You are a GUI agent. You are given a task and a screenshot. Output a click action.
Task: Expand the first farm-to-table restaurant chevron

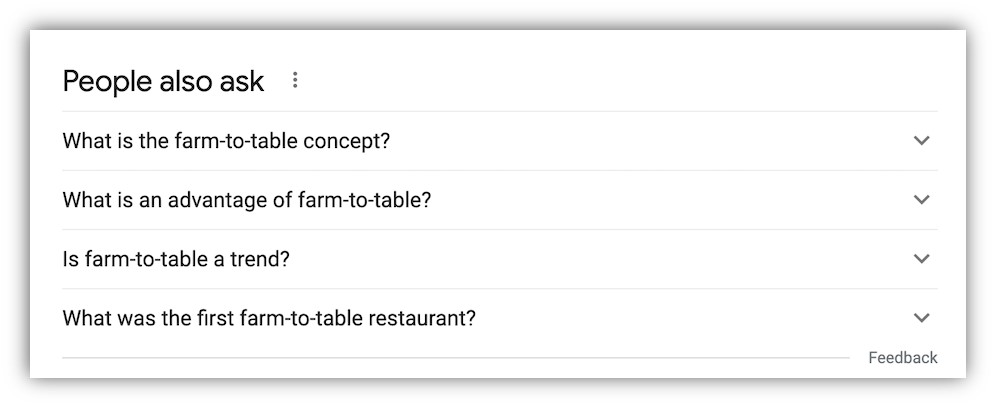click(x=922, y=318)
